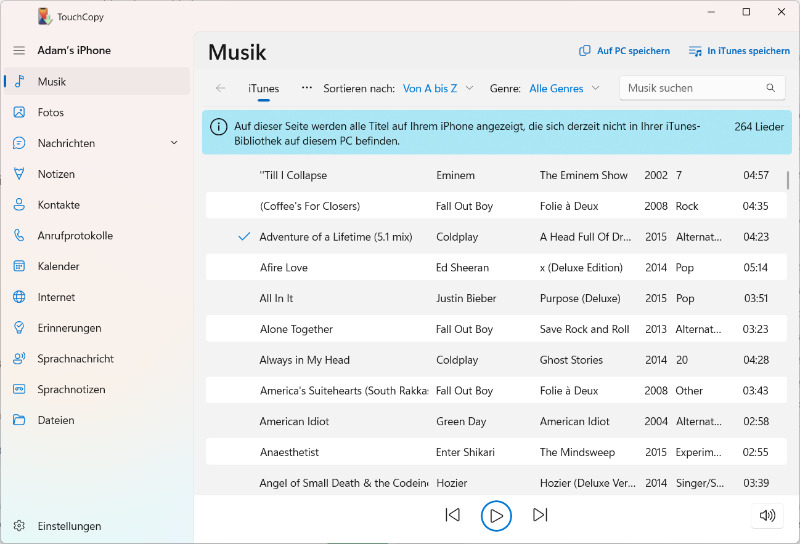Click the Adam's iPhone device name
The height and width of the screenshot is (544, 800).
(x=74, y=50)
